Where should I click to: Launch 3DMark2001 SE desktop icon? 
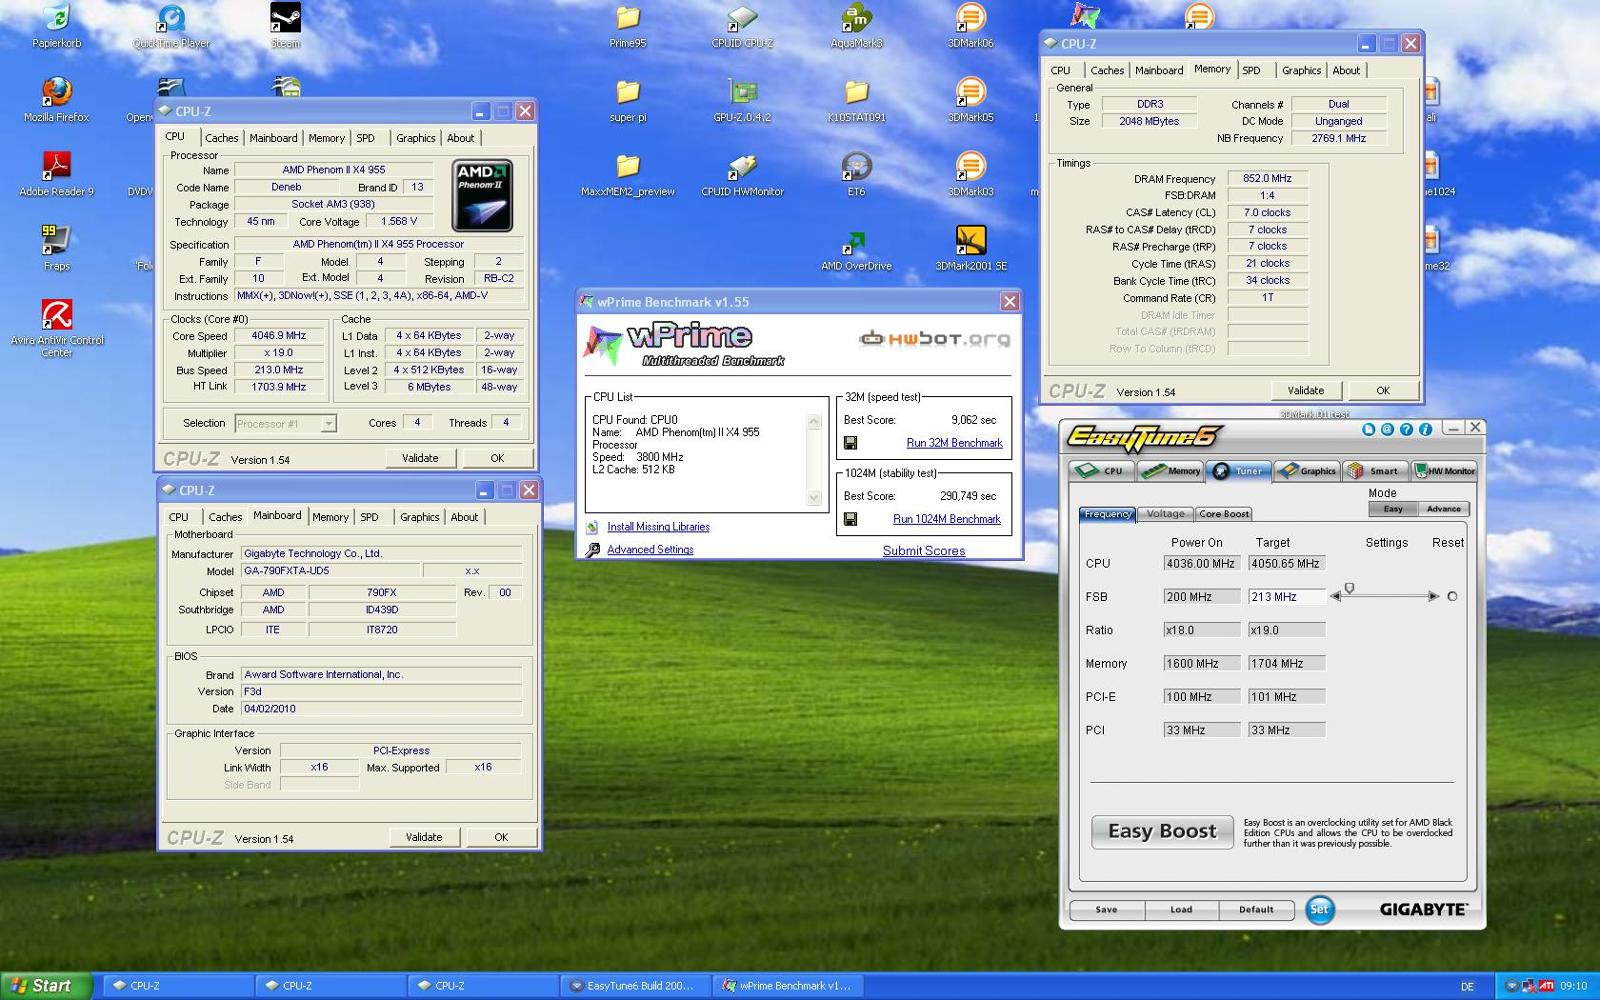point(970,248)
